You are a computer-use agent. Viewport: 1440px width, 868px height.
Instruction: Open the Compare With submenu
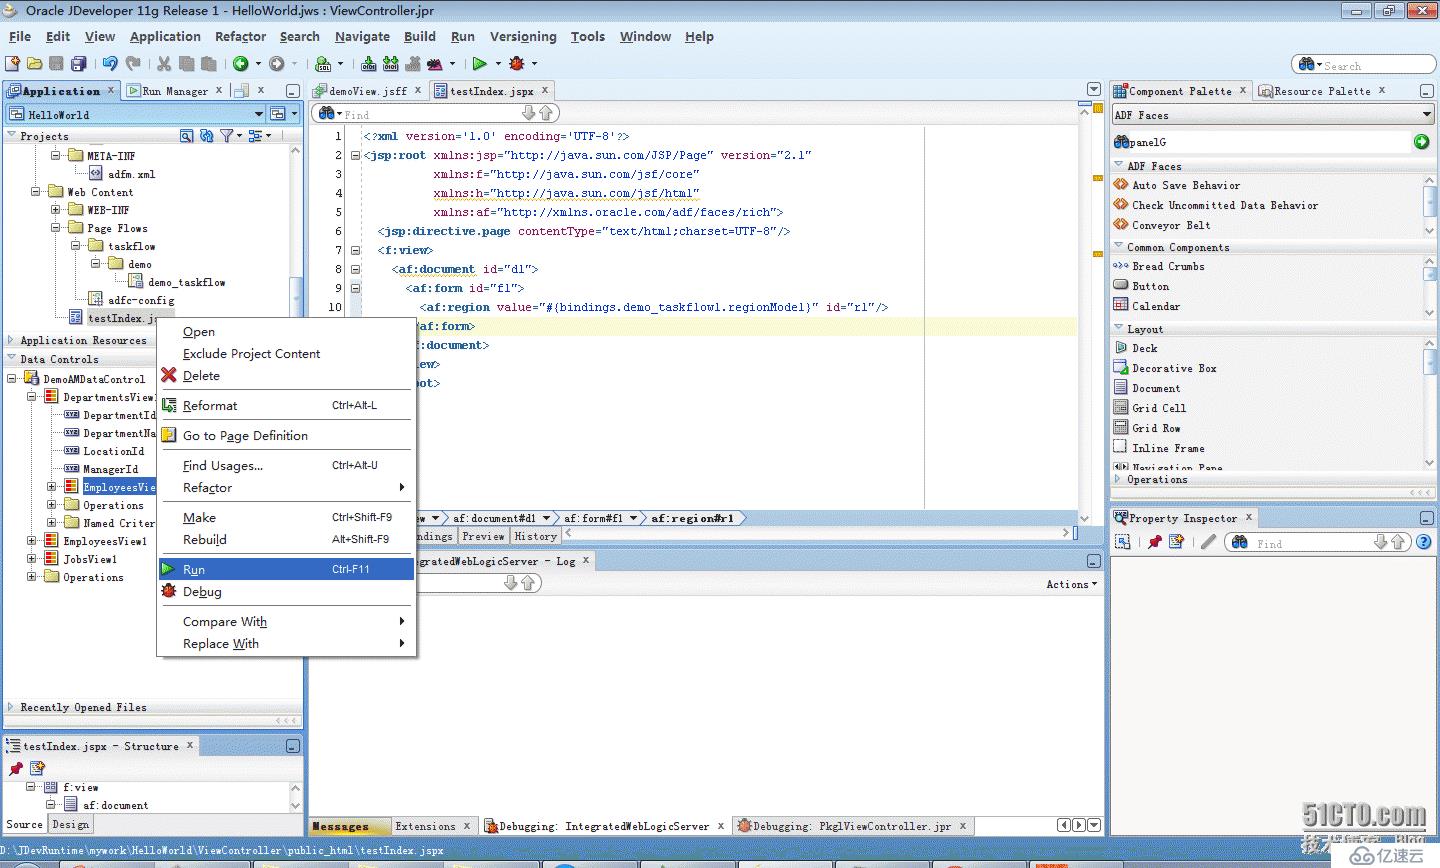click(x=286, y=621)
